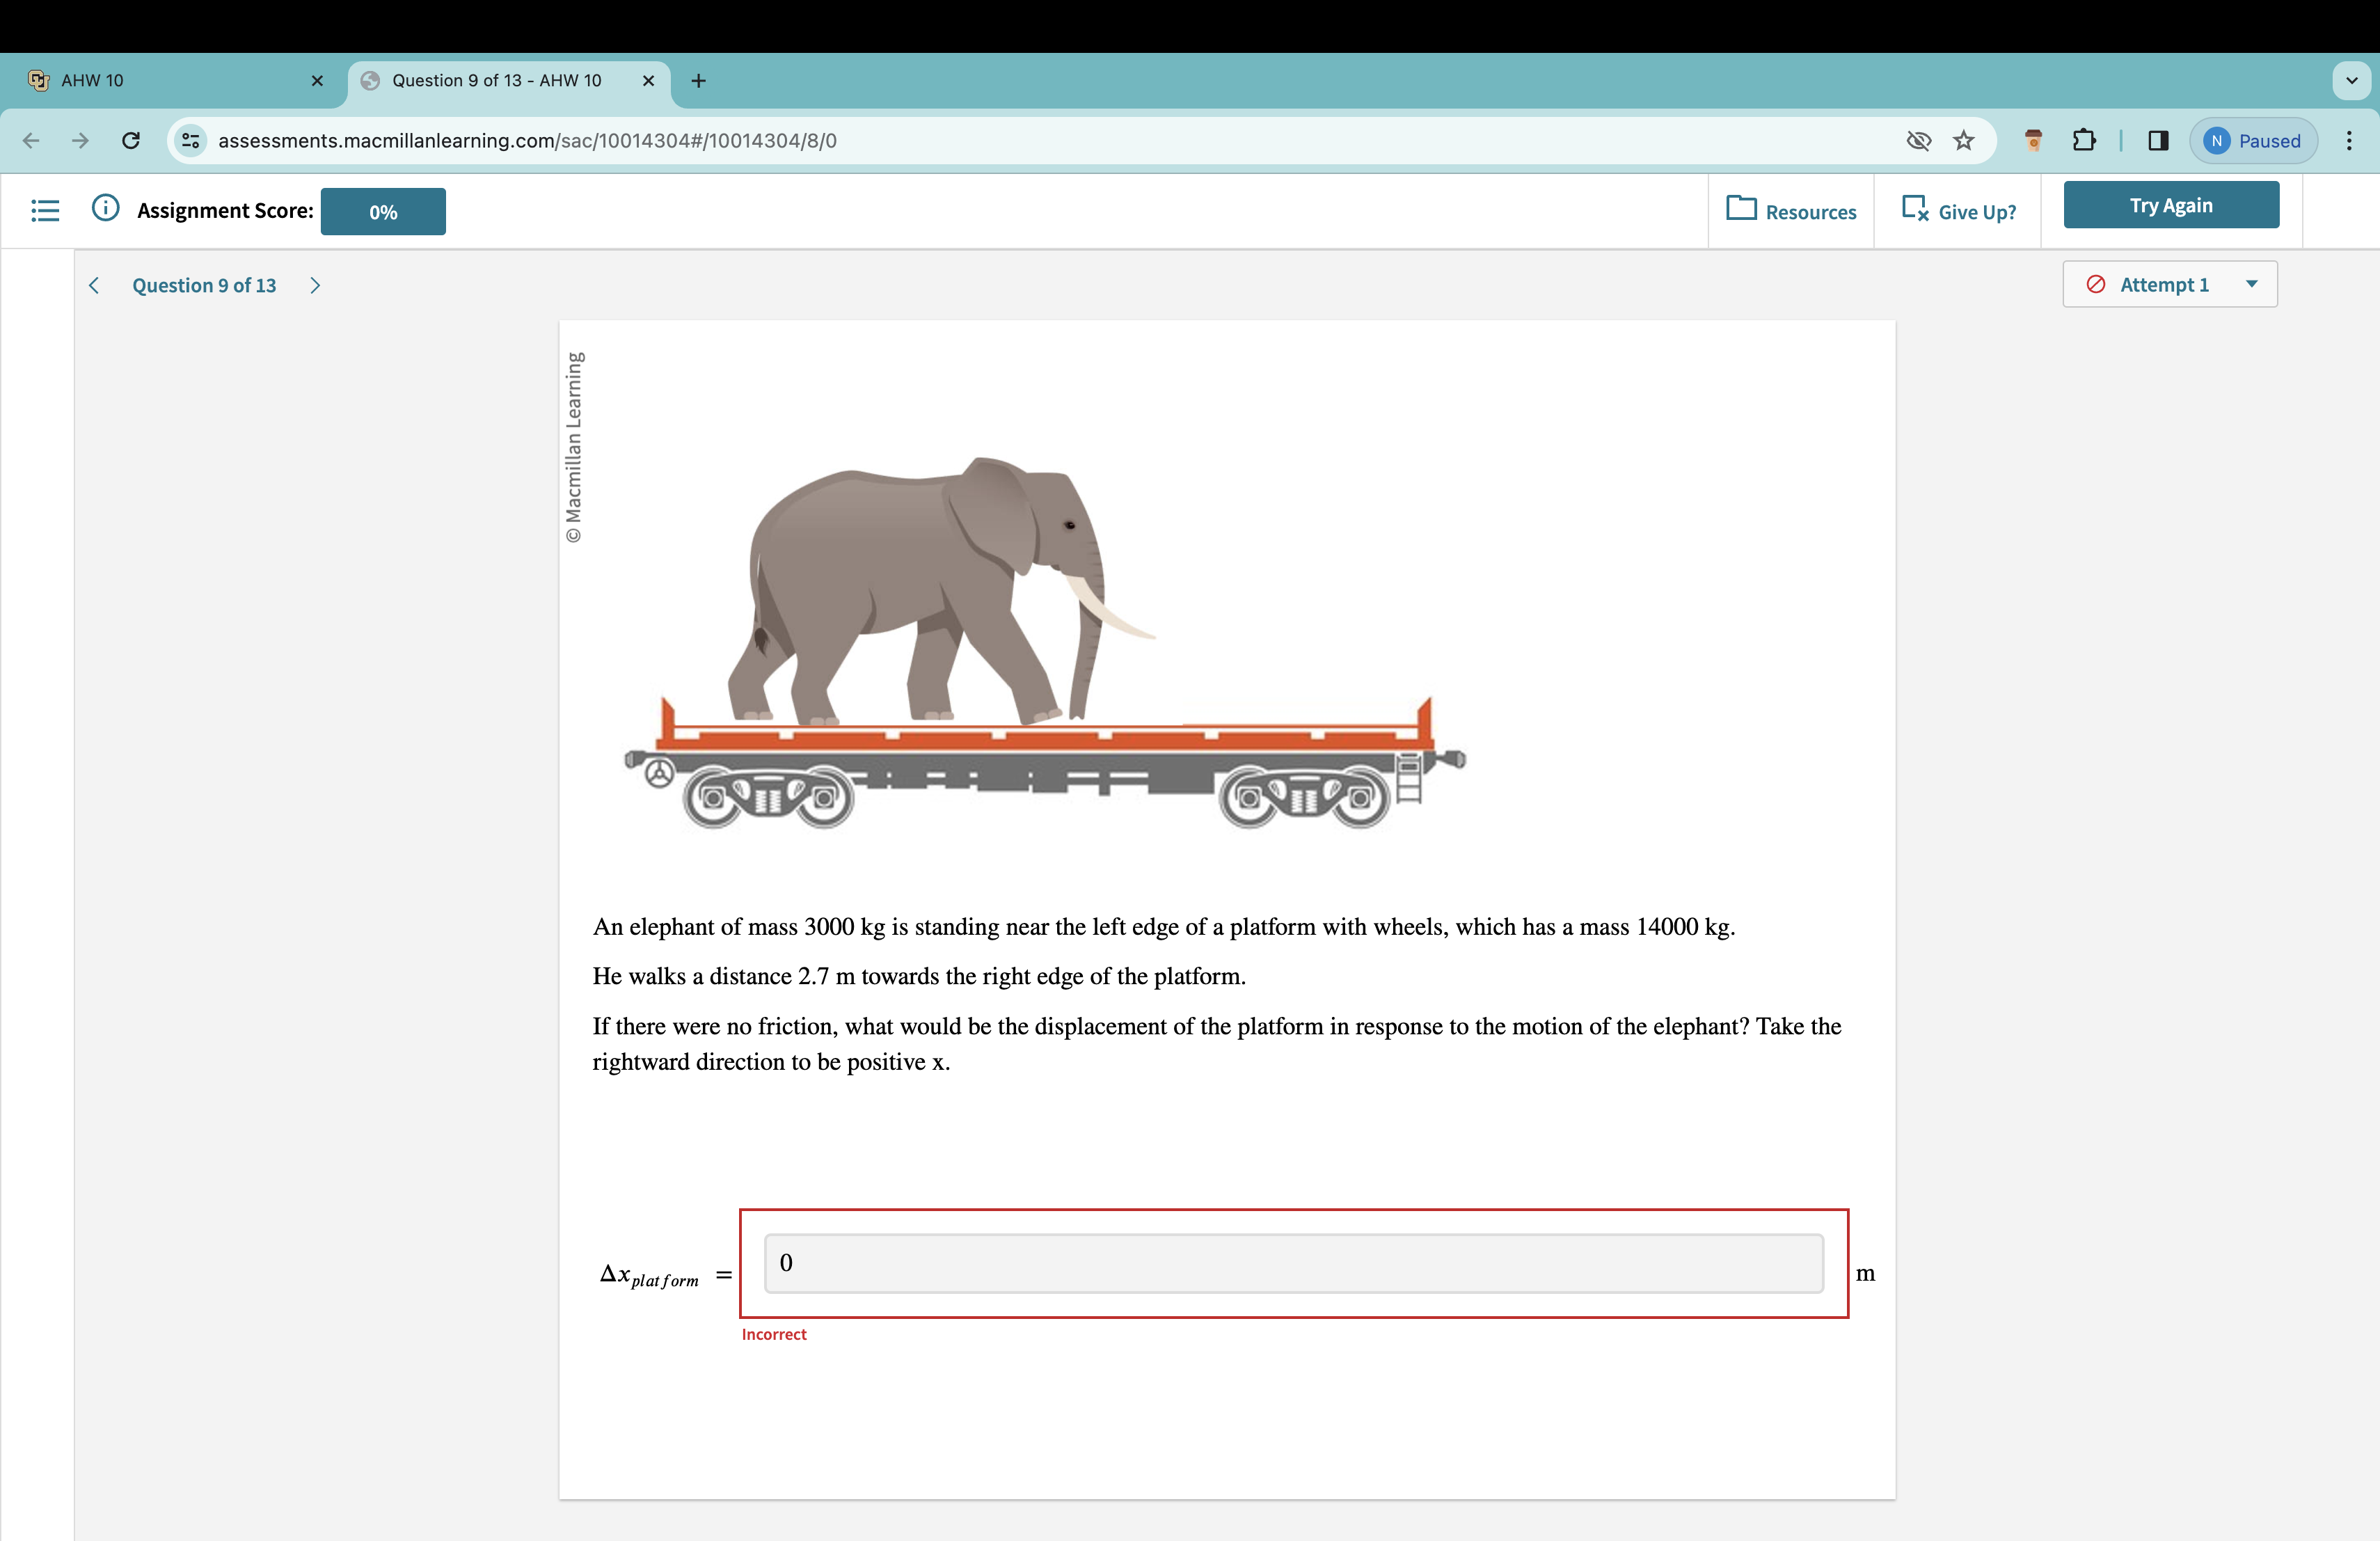Open the browser tab search chevron
This screenshot has width=2380, height=1541.
coord(2351,80)
